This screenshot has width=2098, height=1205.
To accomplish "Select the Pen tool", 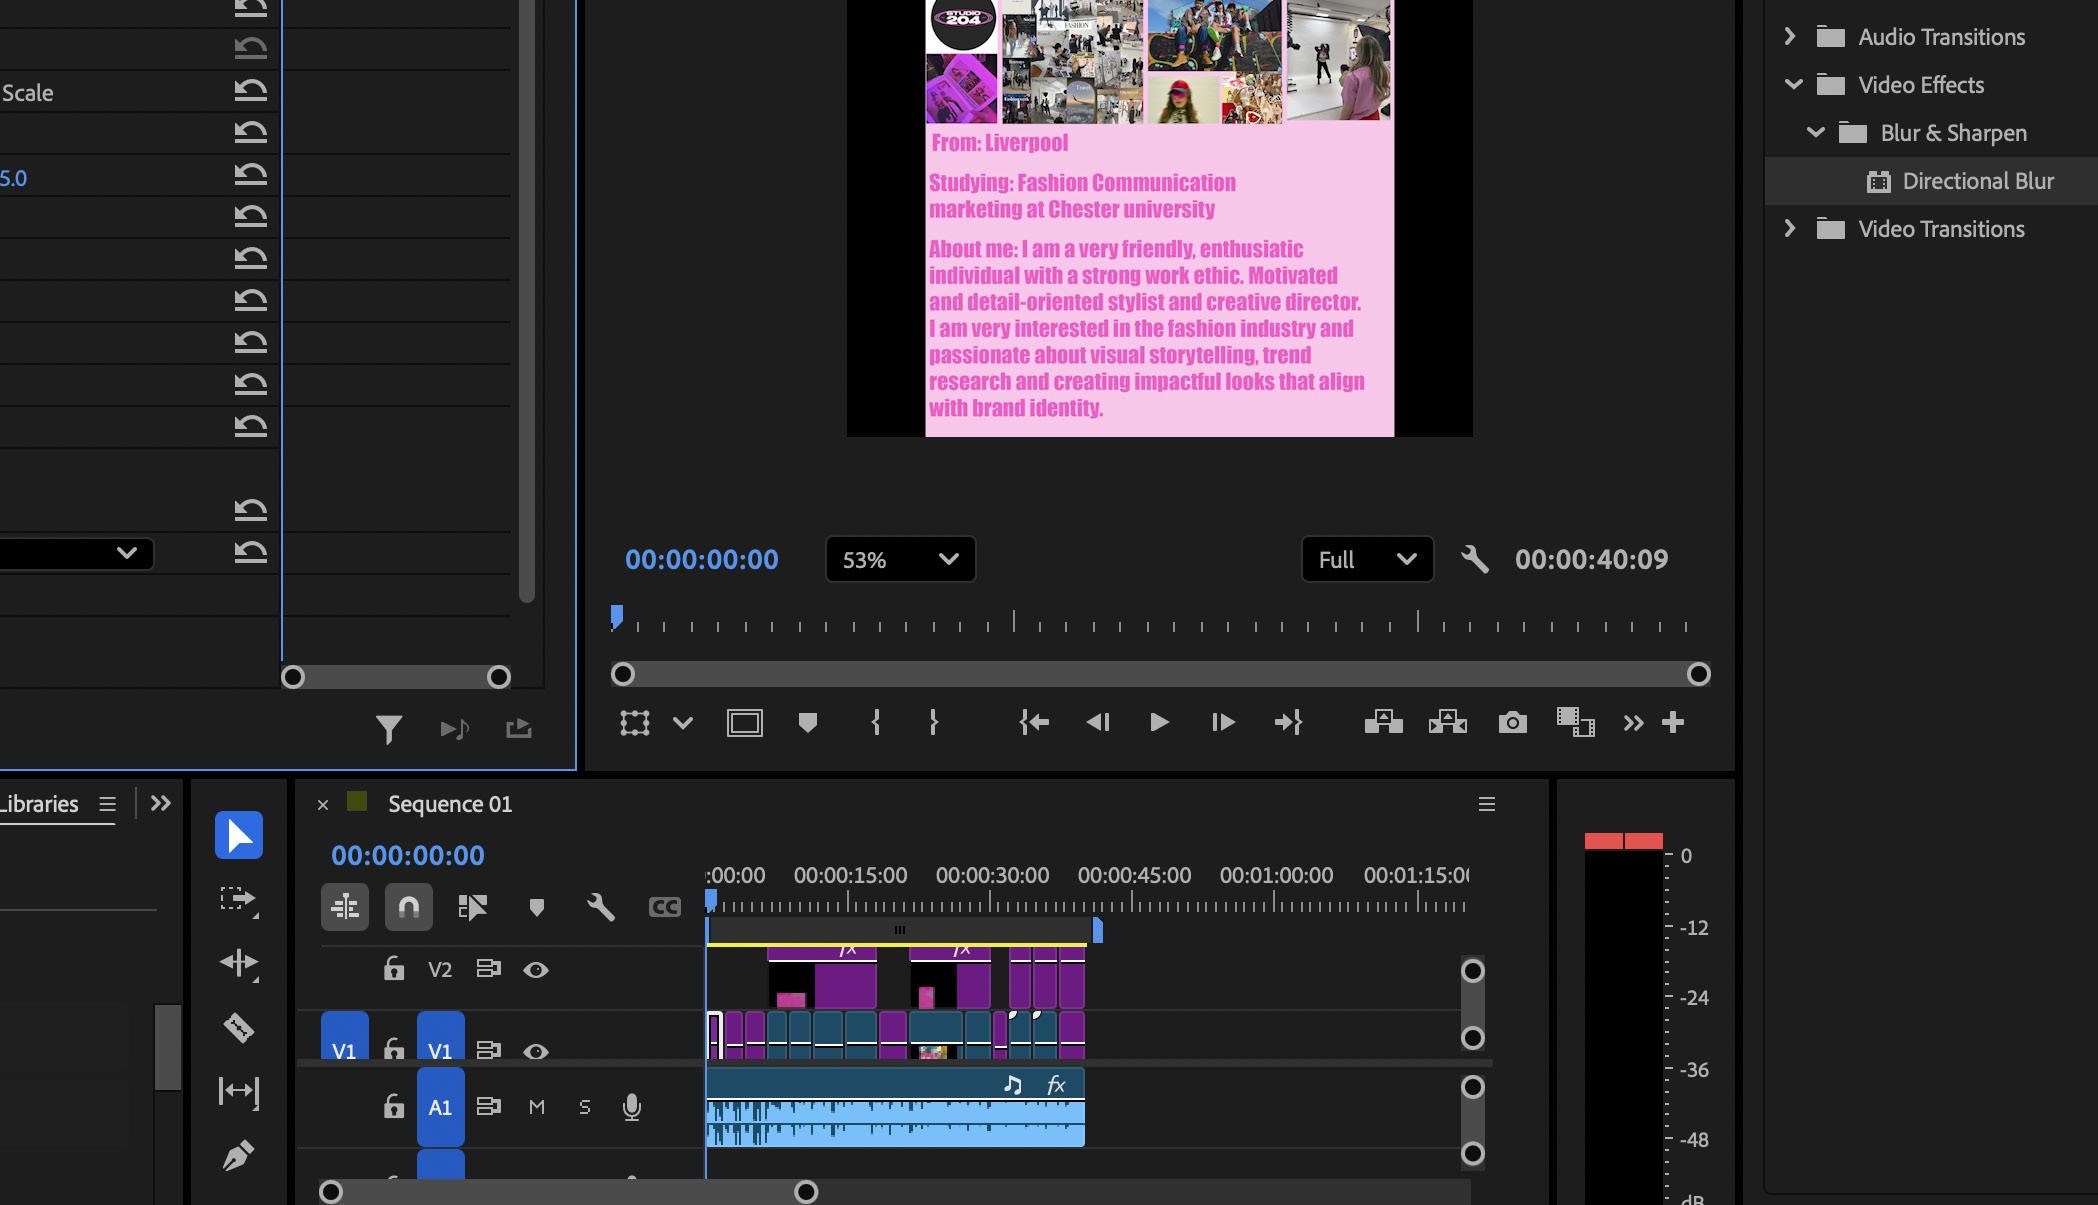I will click(x=238, y=1156).
